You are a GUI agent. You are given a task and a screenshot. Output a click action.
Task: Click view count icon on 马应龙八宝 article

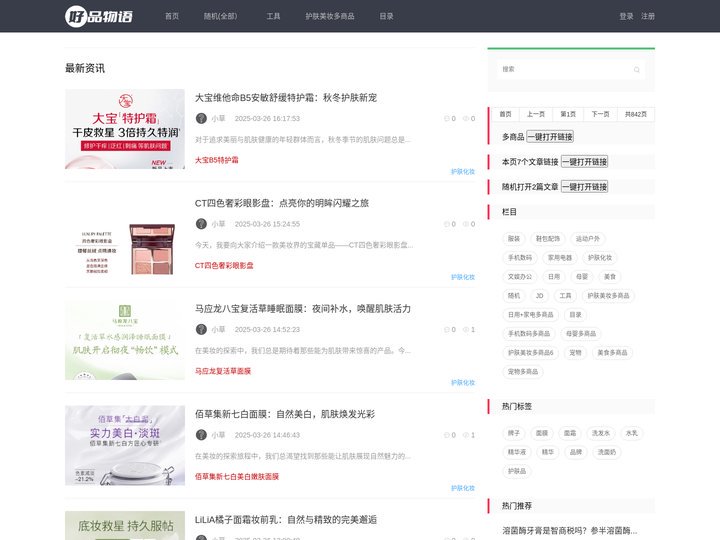coord(466,330)
